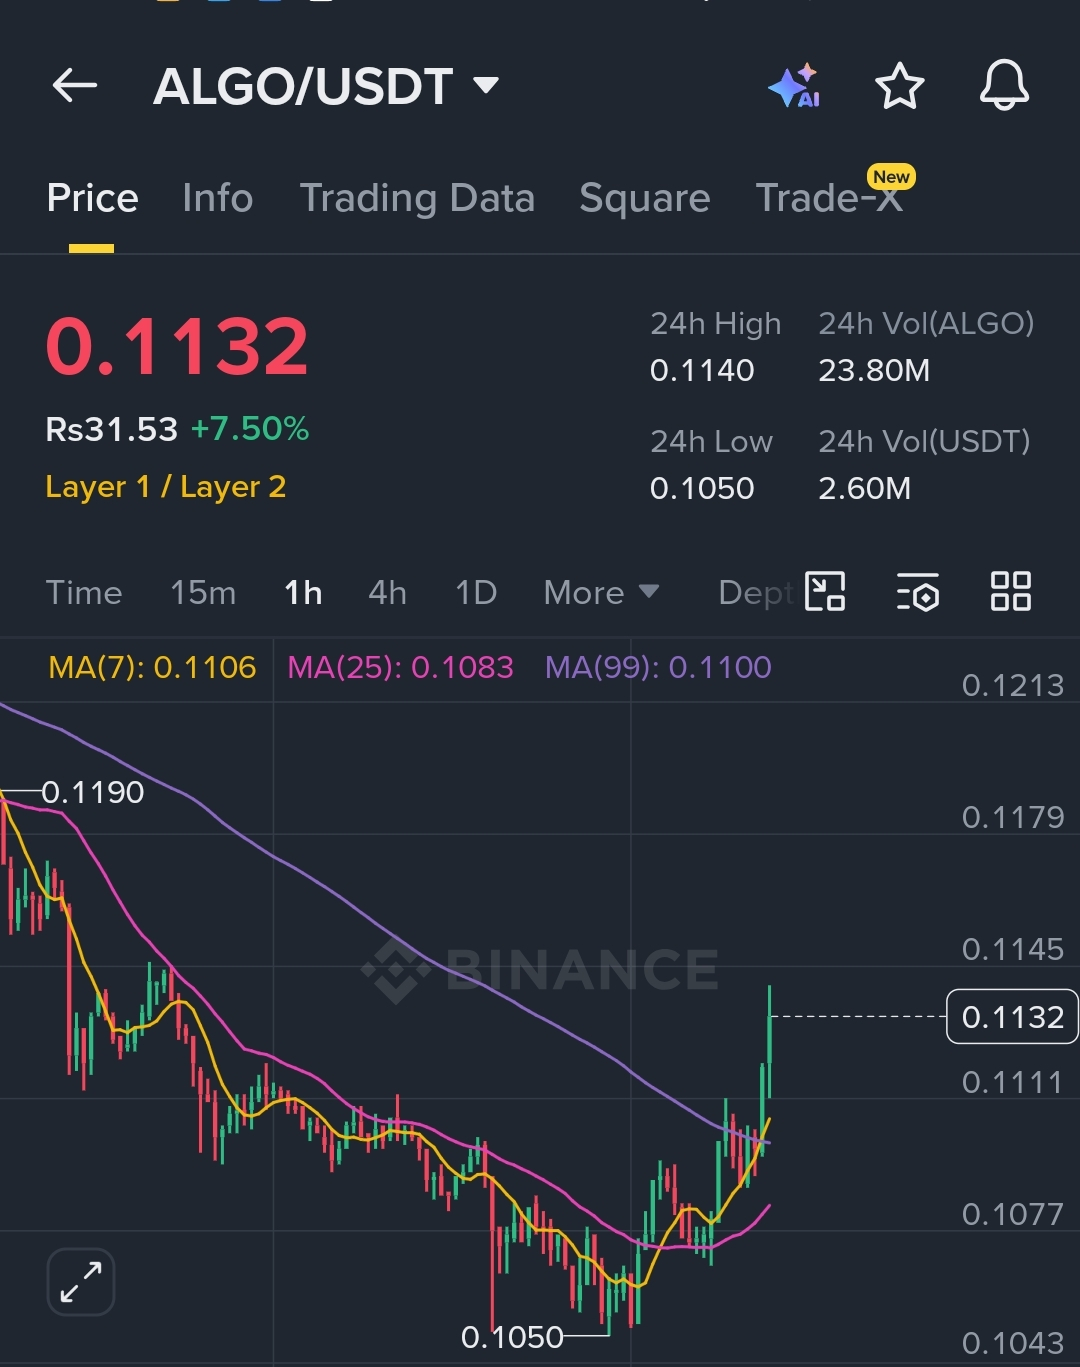Switch to the Price tab
Image resolution: width=1080 pixels, height=1367 pixels.
[92, 198]
